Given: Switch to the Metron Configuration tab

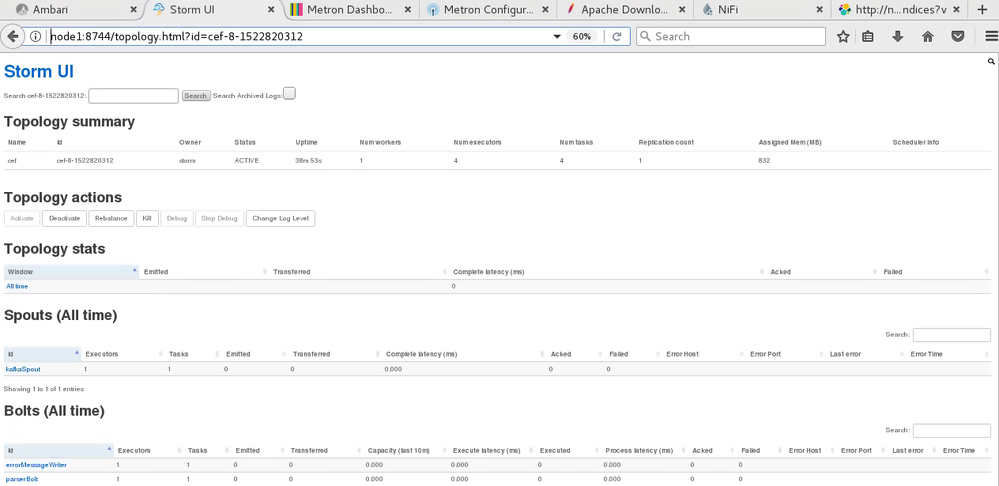Looking at the screenshot, I should pos(487,10).
